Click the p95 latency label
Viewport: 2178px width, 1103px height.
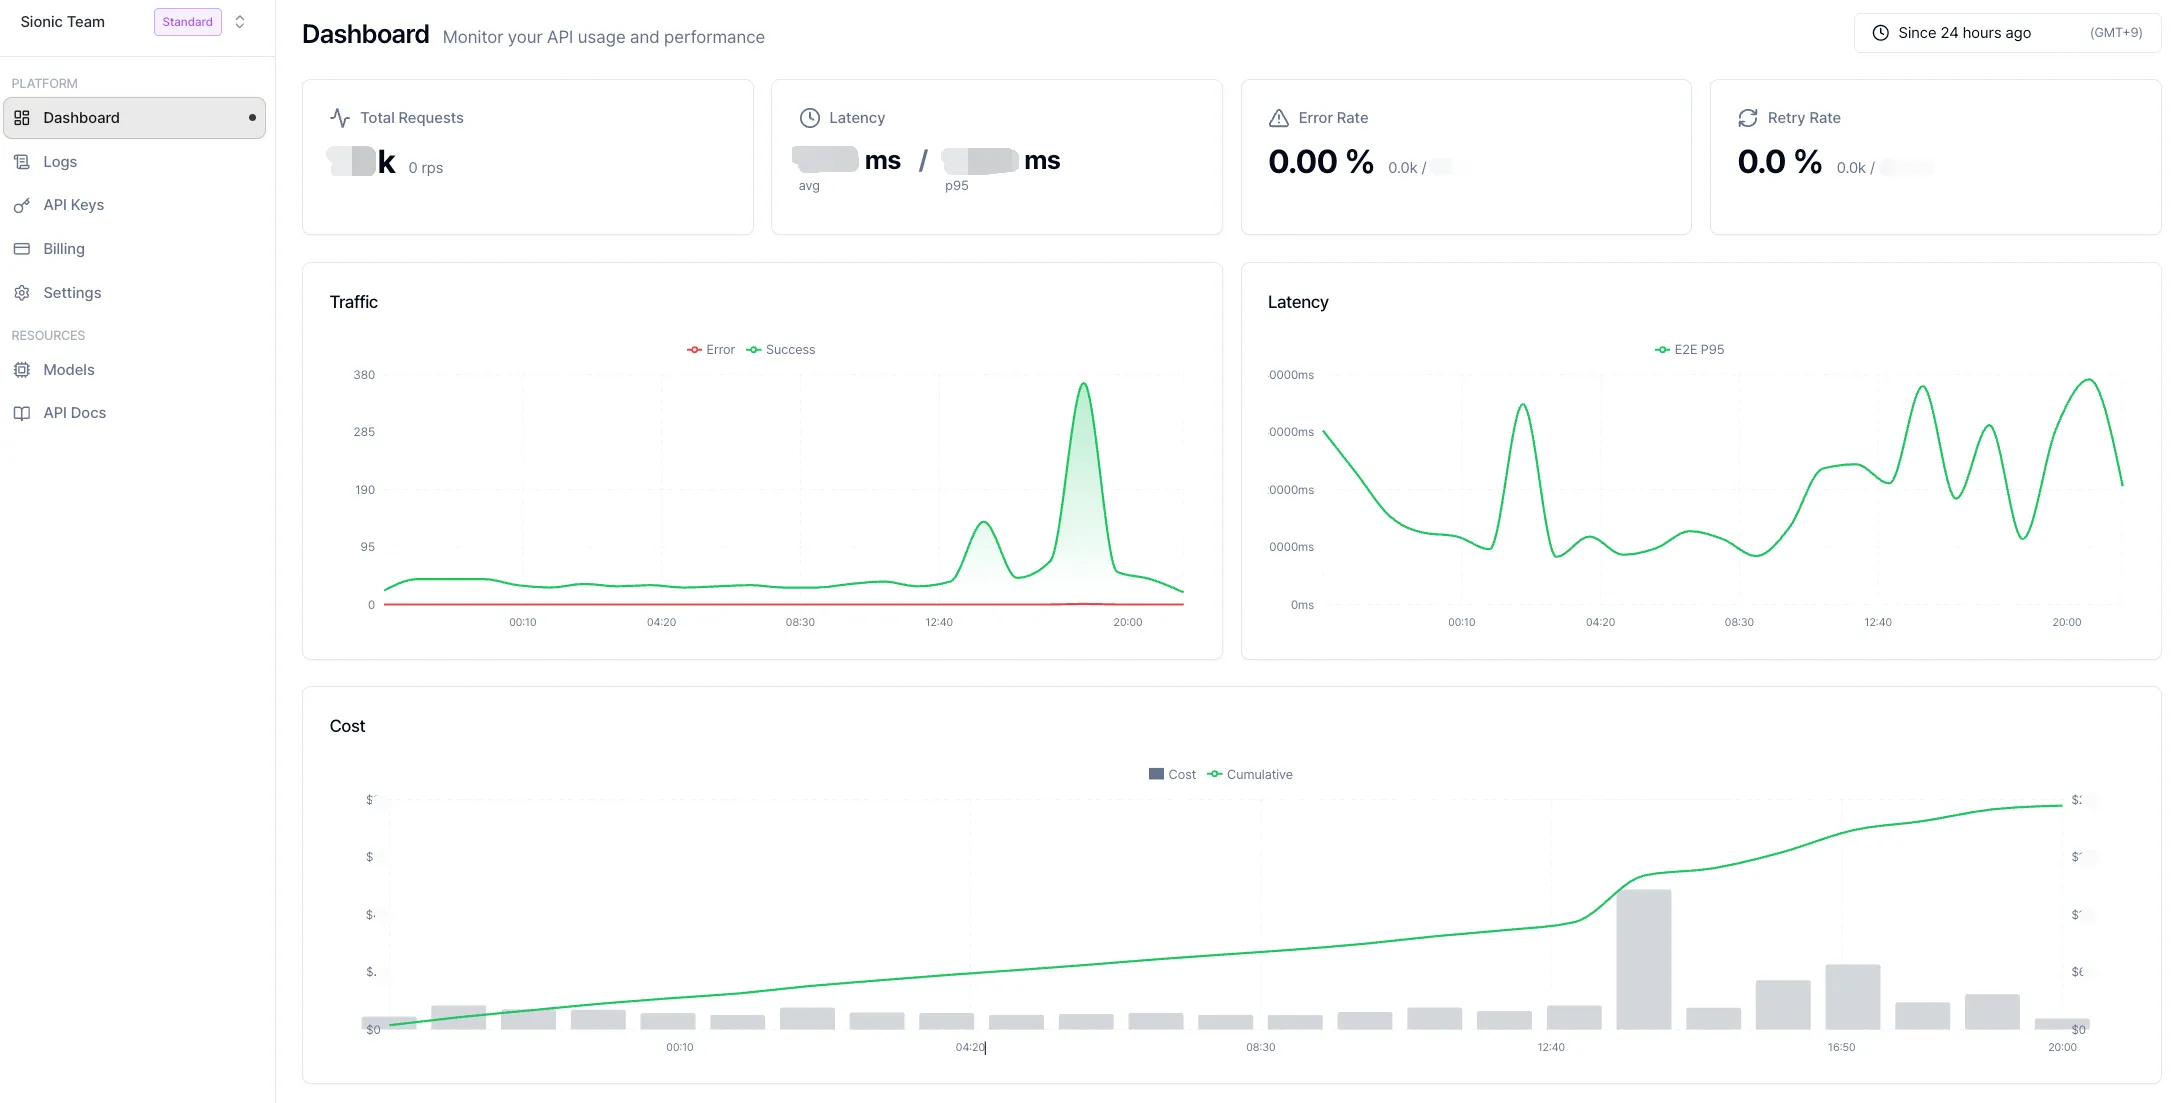click(x=957, y=186)
